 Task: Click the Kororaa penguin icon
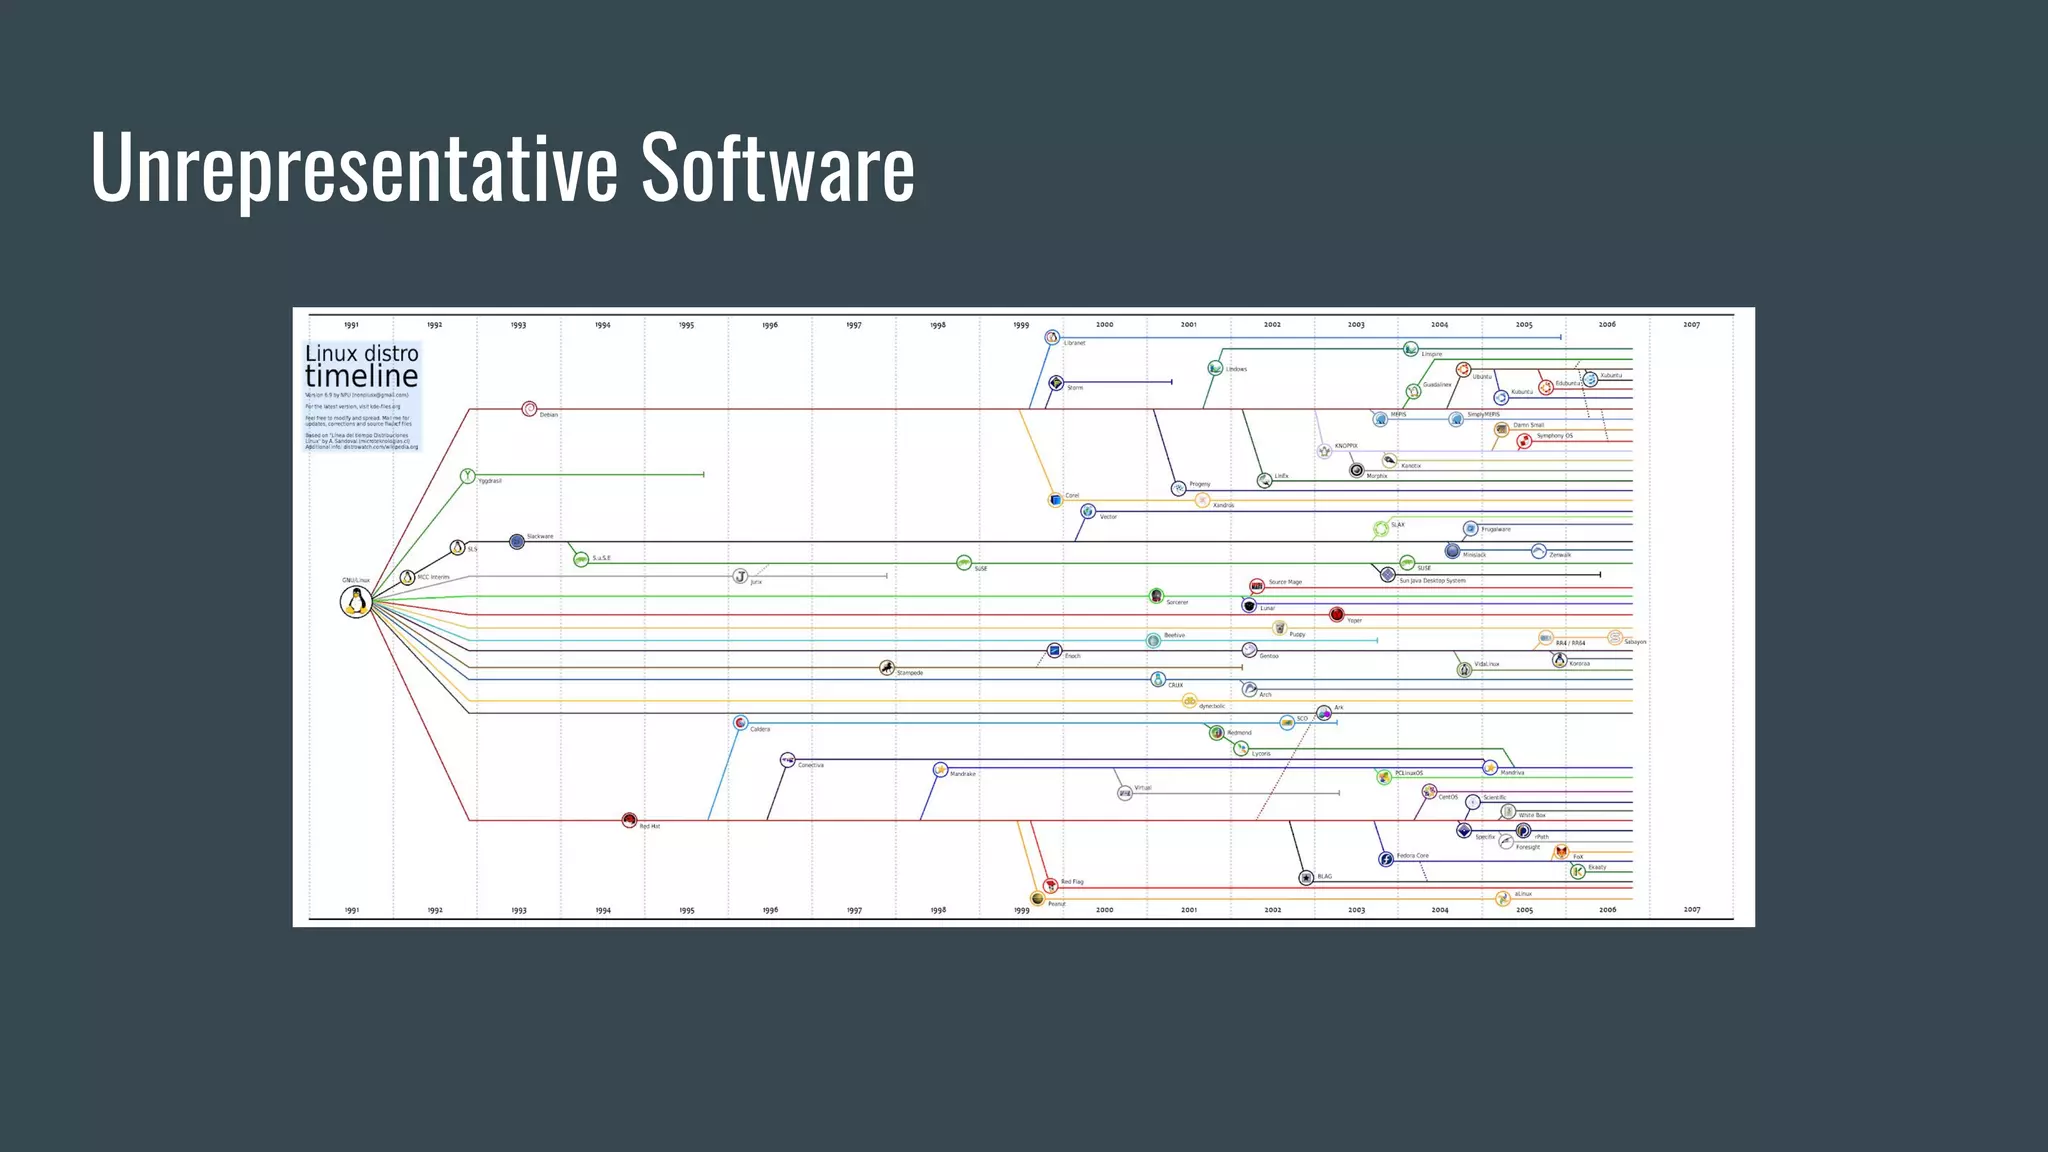point(1559,660)
